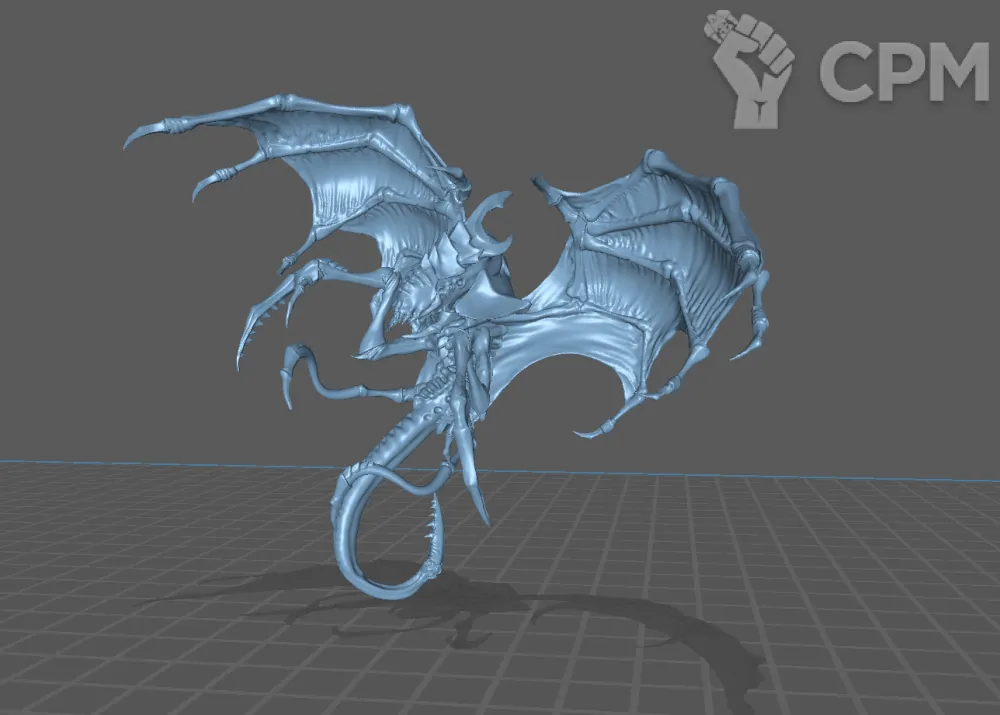Click the blue horizon line of build plate

[x=150, y=463]
